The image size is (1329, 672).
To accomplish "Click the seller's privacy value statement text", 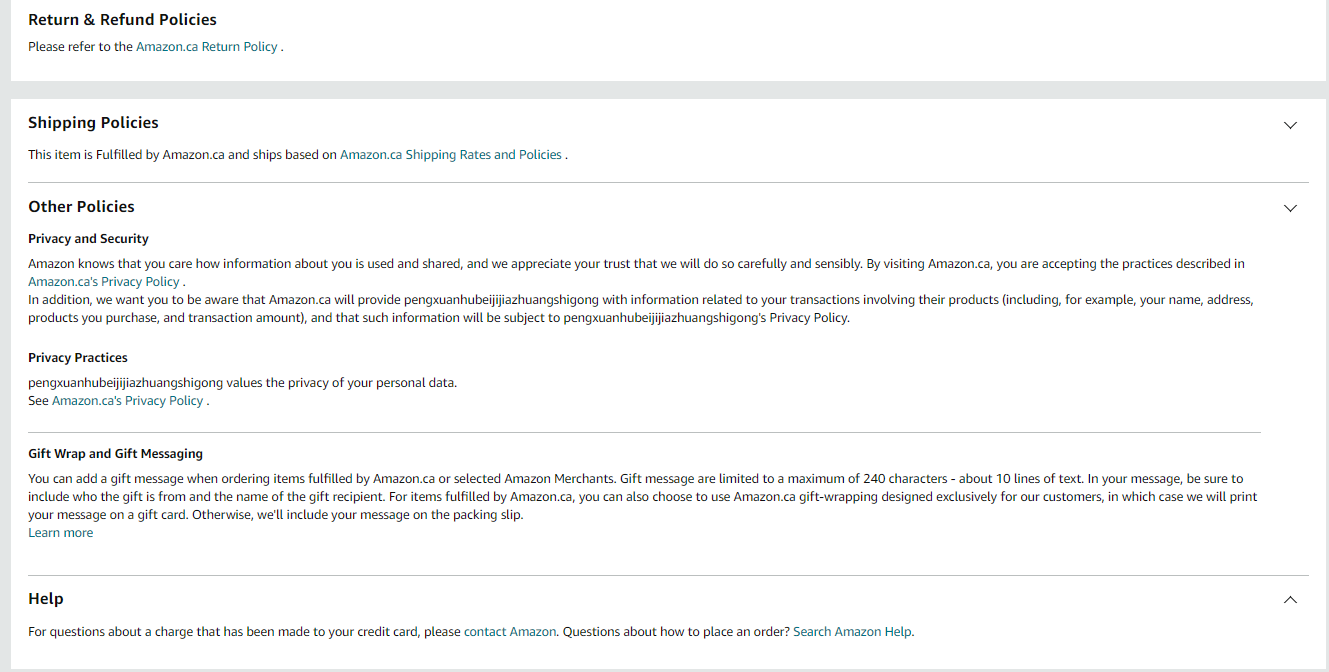I will pyautogui.click(x=242, y=383).
